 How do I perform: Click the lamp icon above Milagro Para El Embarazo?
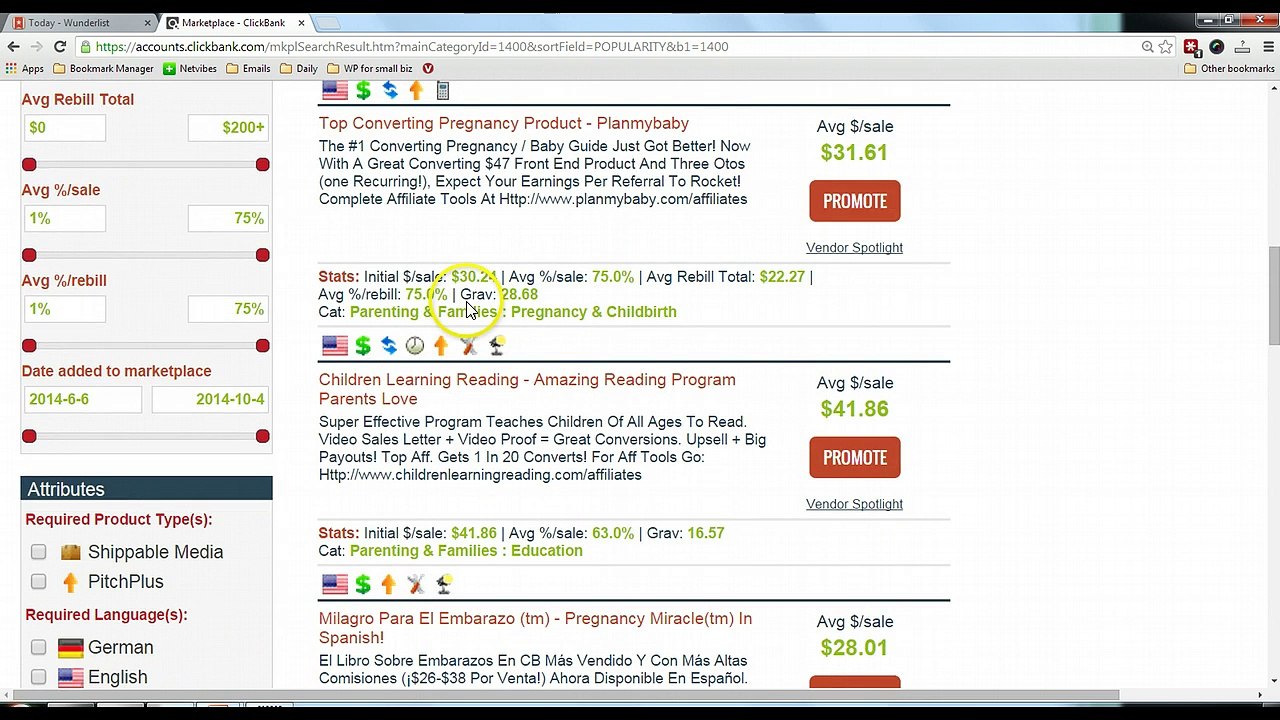click(x=444, y=584)
